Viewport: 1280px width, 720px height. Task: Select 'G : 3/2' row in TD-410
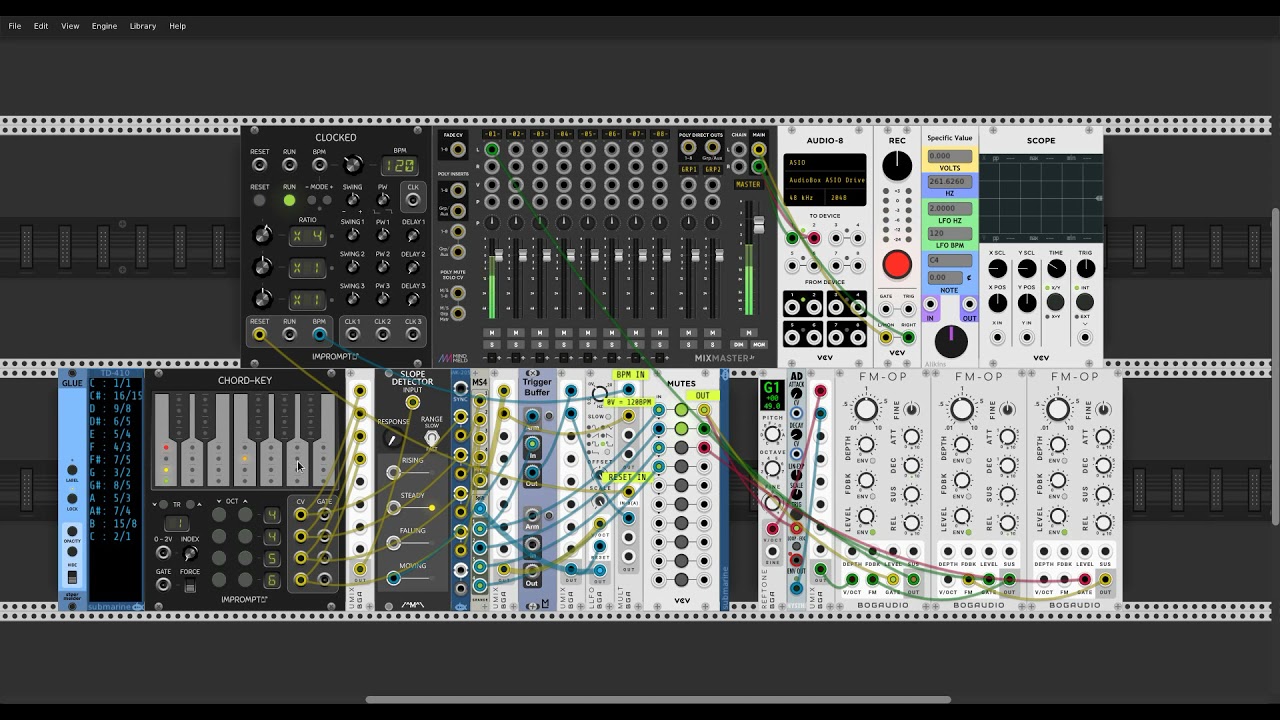(x=110, y=472)
